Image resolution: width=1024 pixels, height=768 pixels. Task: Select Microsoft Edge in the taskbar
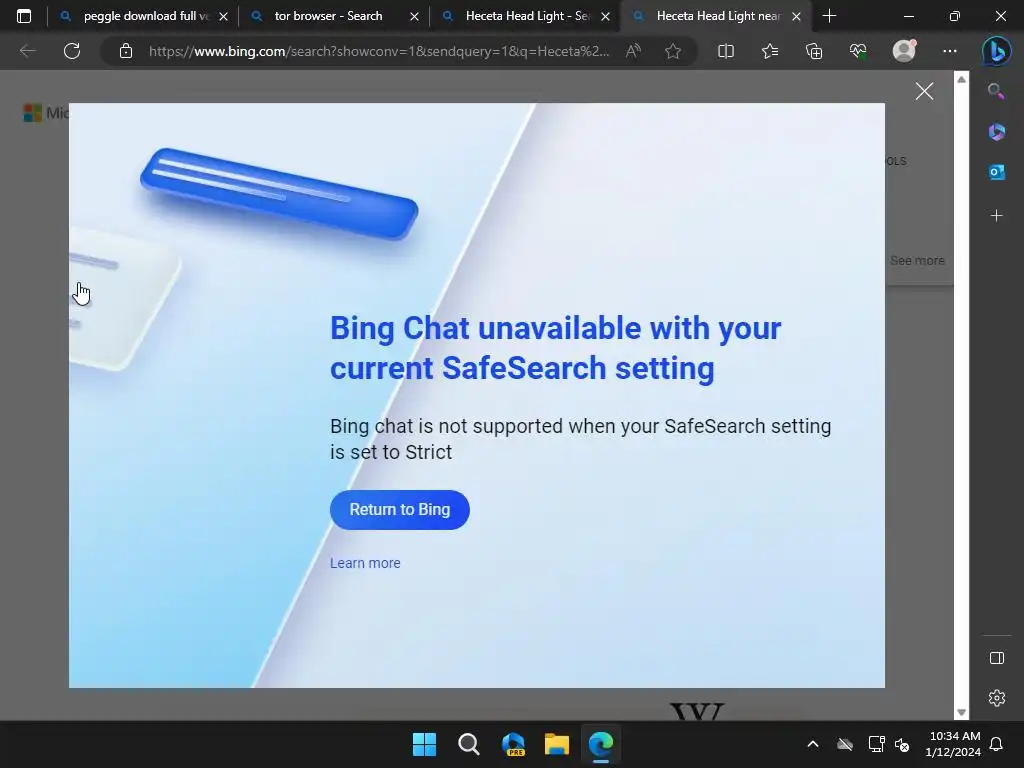point(601,744)
